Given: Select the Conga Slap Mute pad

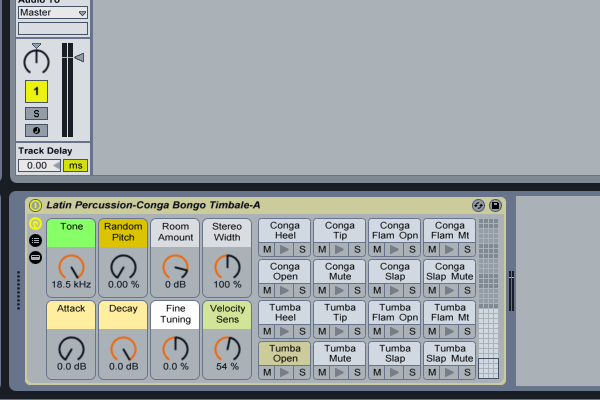Looking at the screenshot, I should pos(449,272).
